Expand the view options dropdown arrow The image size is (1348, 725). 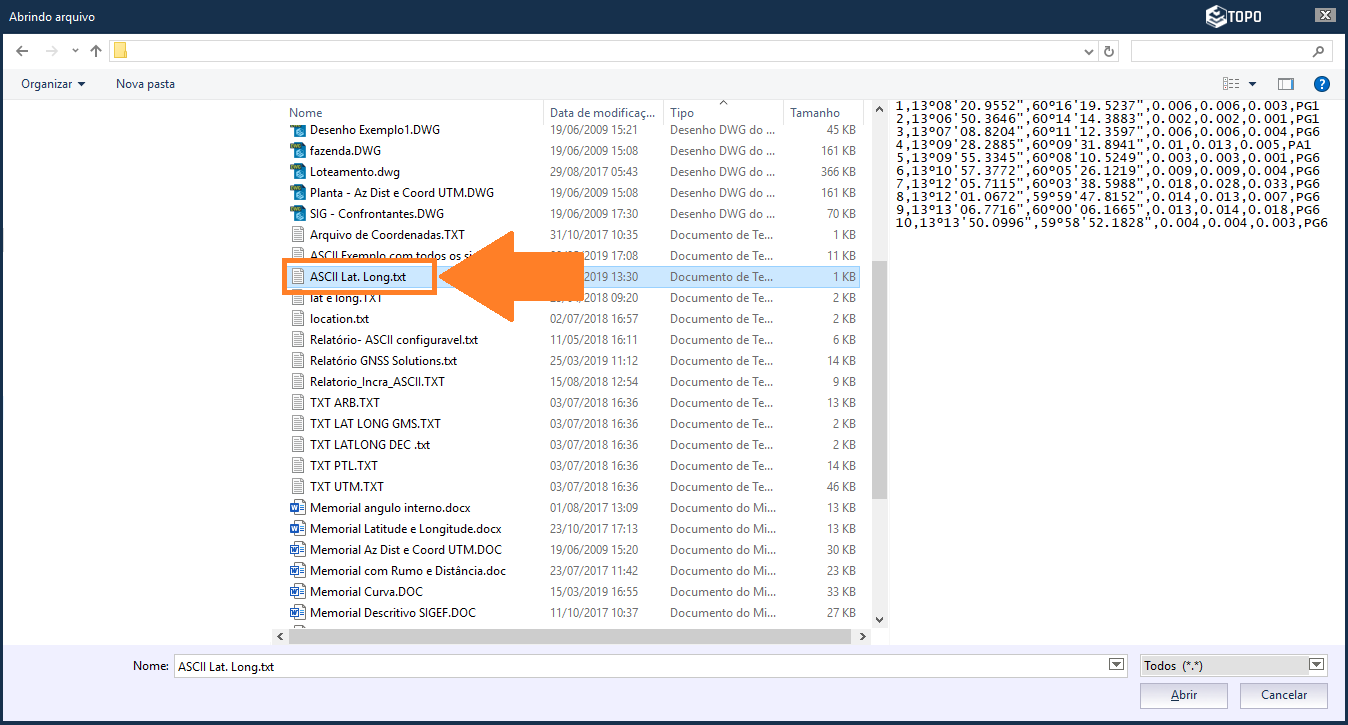[x=1252, y=84]
